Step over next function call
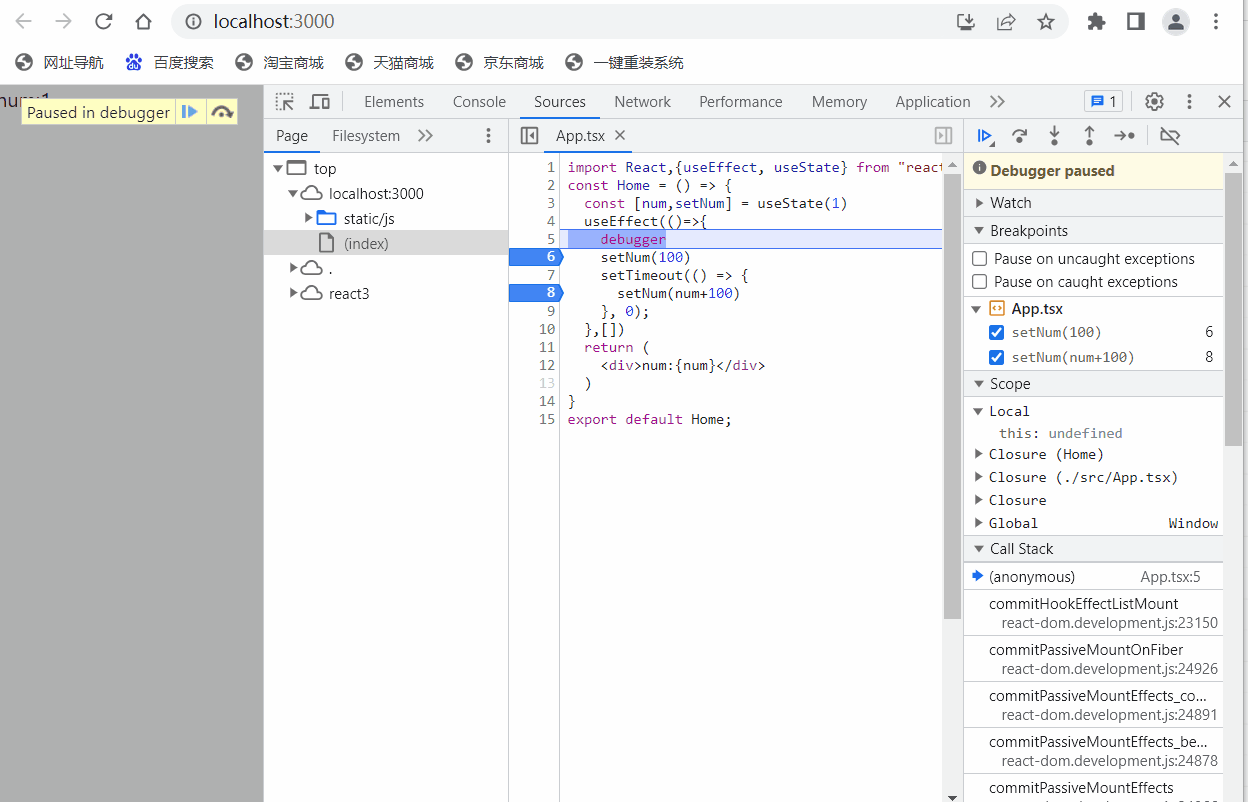The height and width of the screenshot is (802, 1248). point(1019,135)
